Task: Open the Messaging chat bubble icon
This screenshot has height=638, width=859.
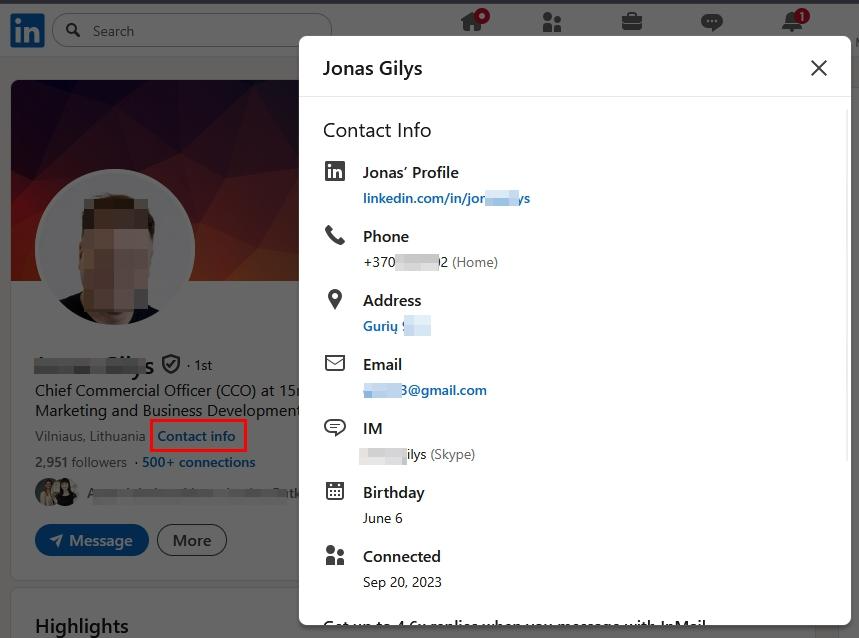Action: (x=711, y=23)
